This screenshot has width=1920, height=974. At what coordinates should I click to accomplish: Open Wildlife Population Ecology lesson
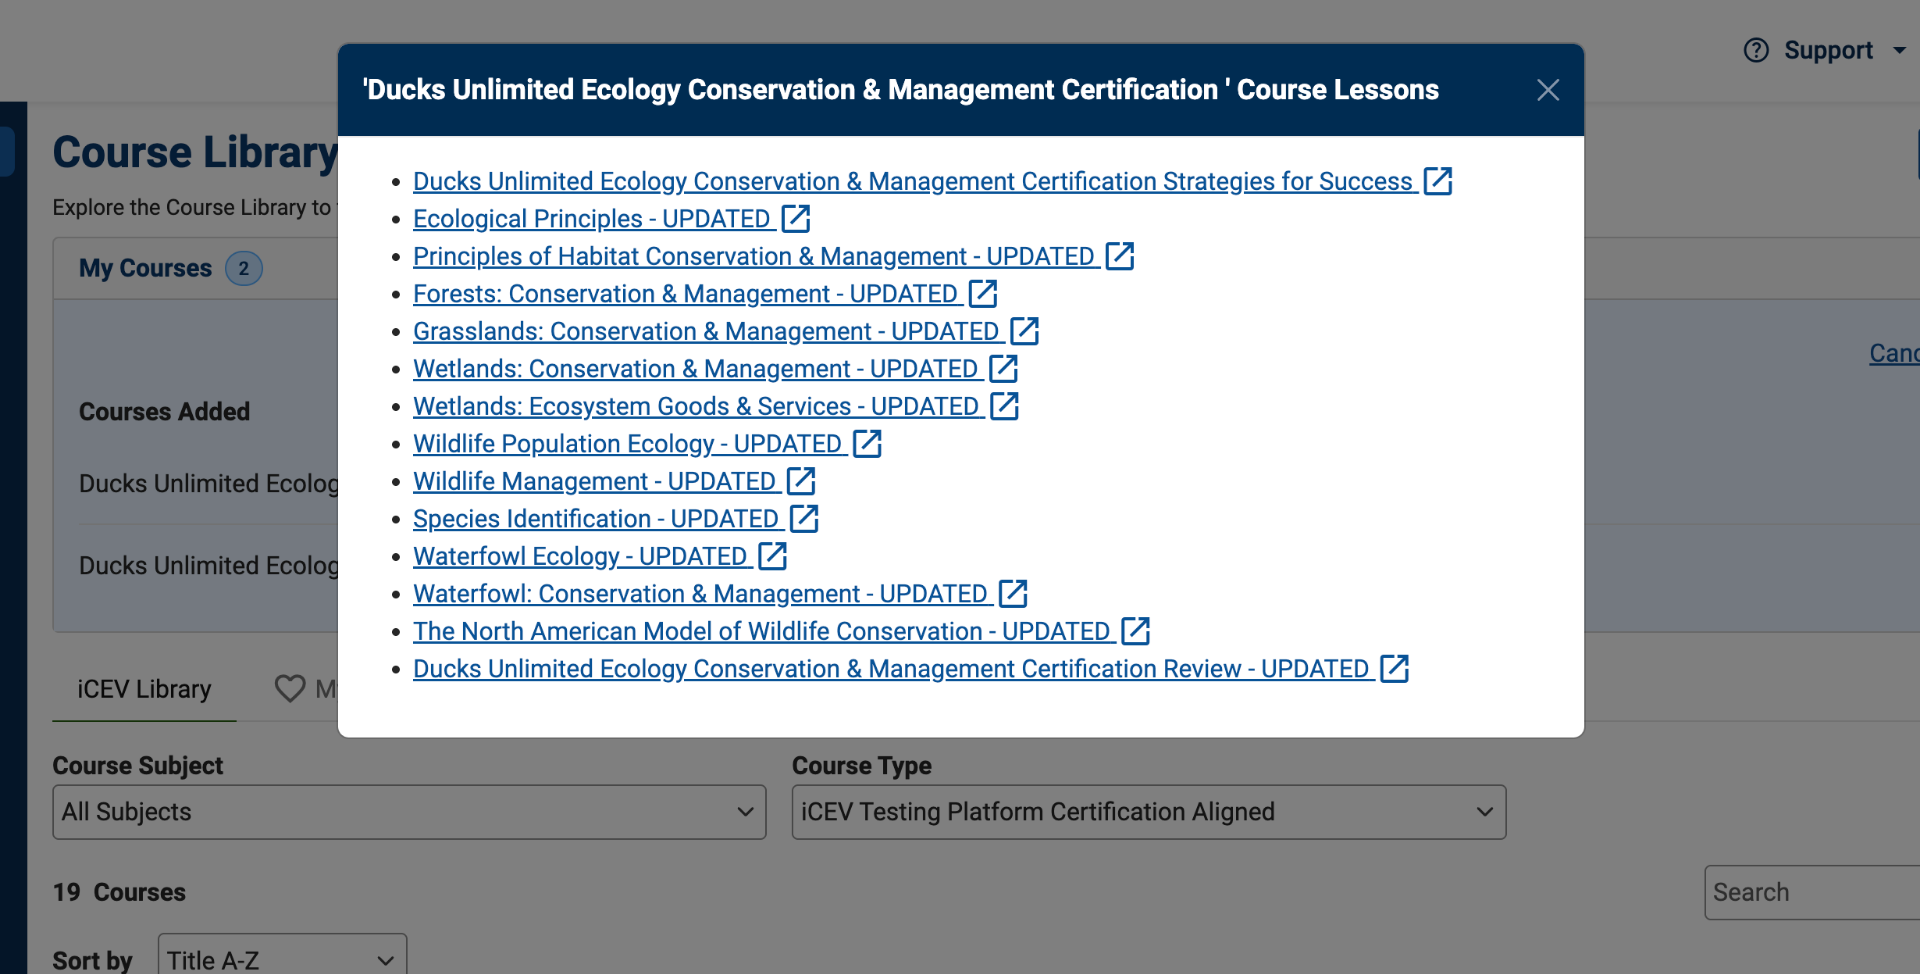pyautogui.click(x=628, y=443)
